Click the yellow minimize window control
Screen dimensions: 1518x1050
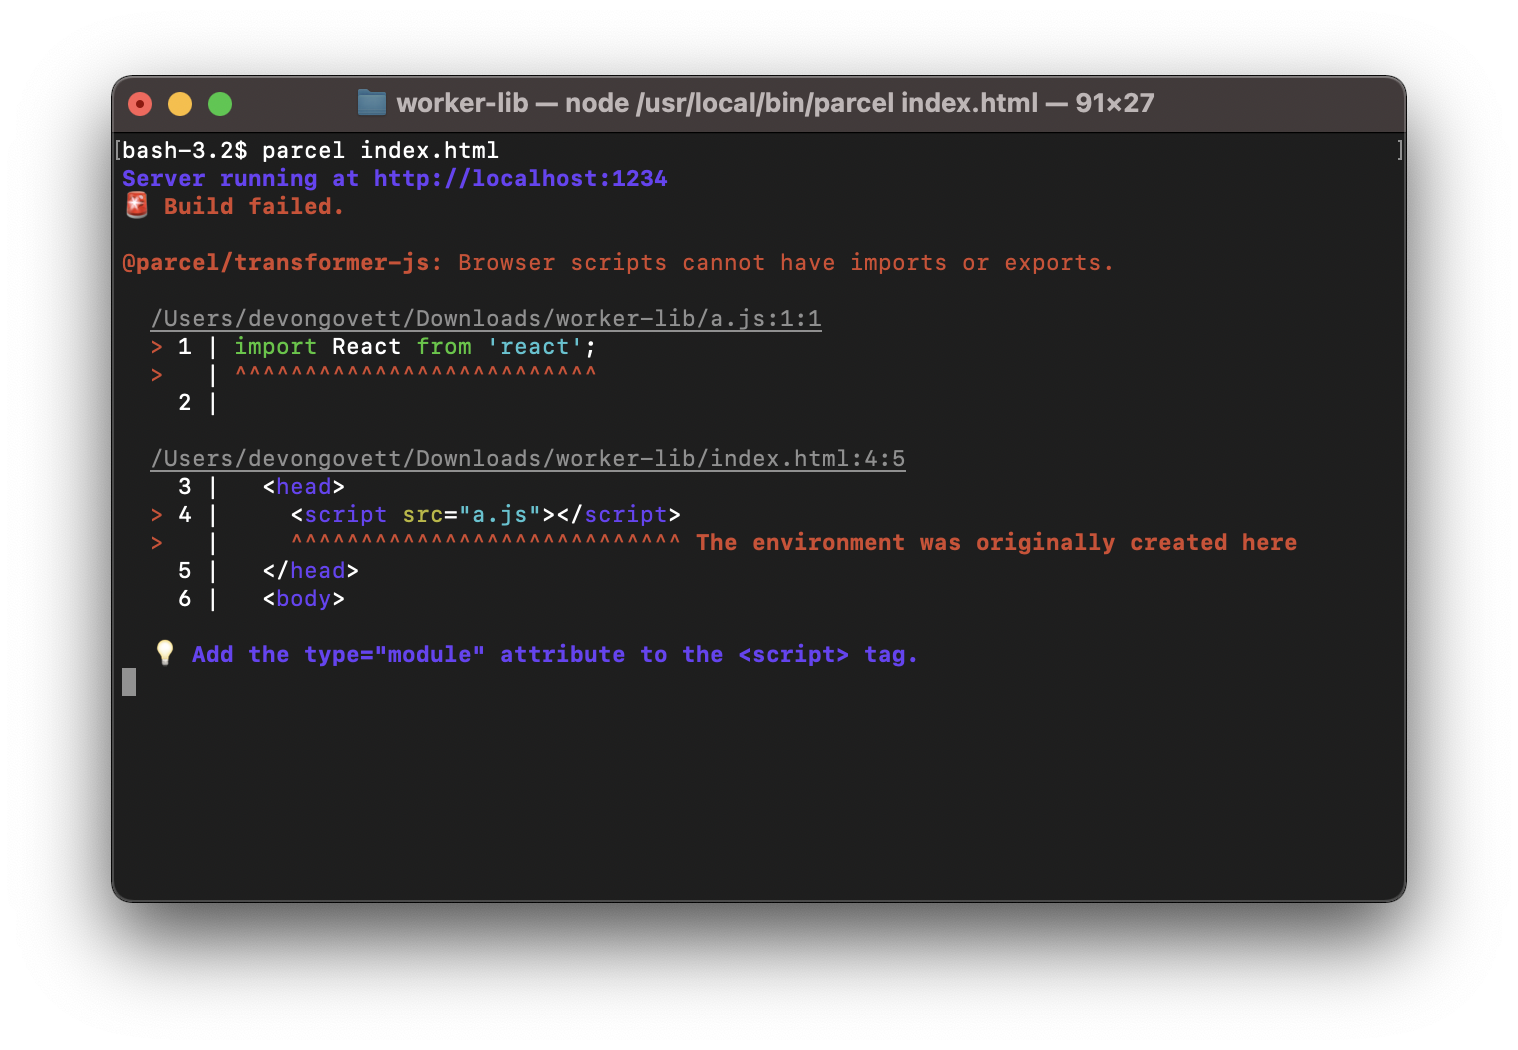pyautogui.click(x=179, y=103)
